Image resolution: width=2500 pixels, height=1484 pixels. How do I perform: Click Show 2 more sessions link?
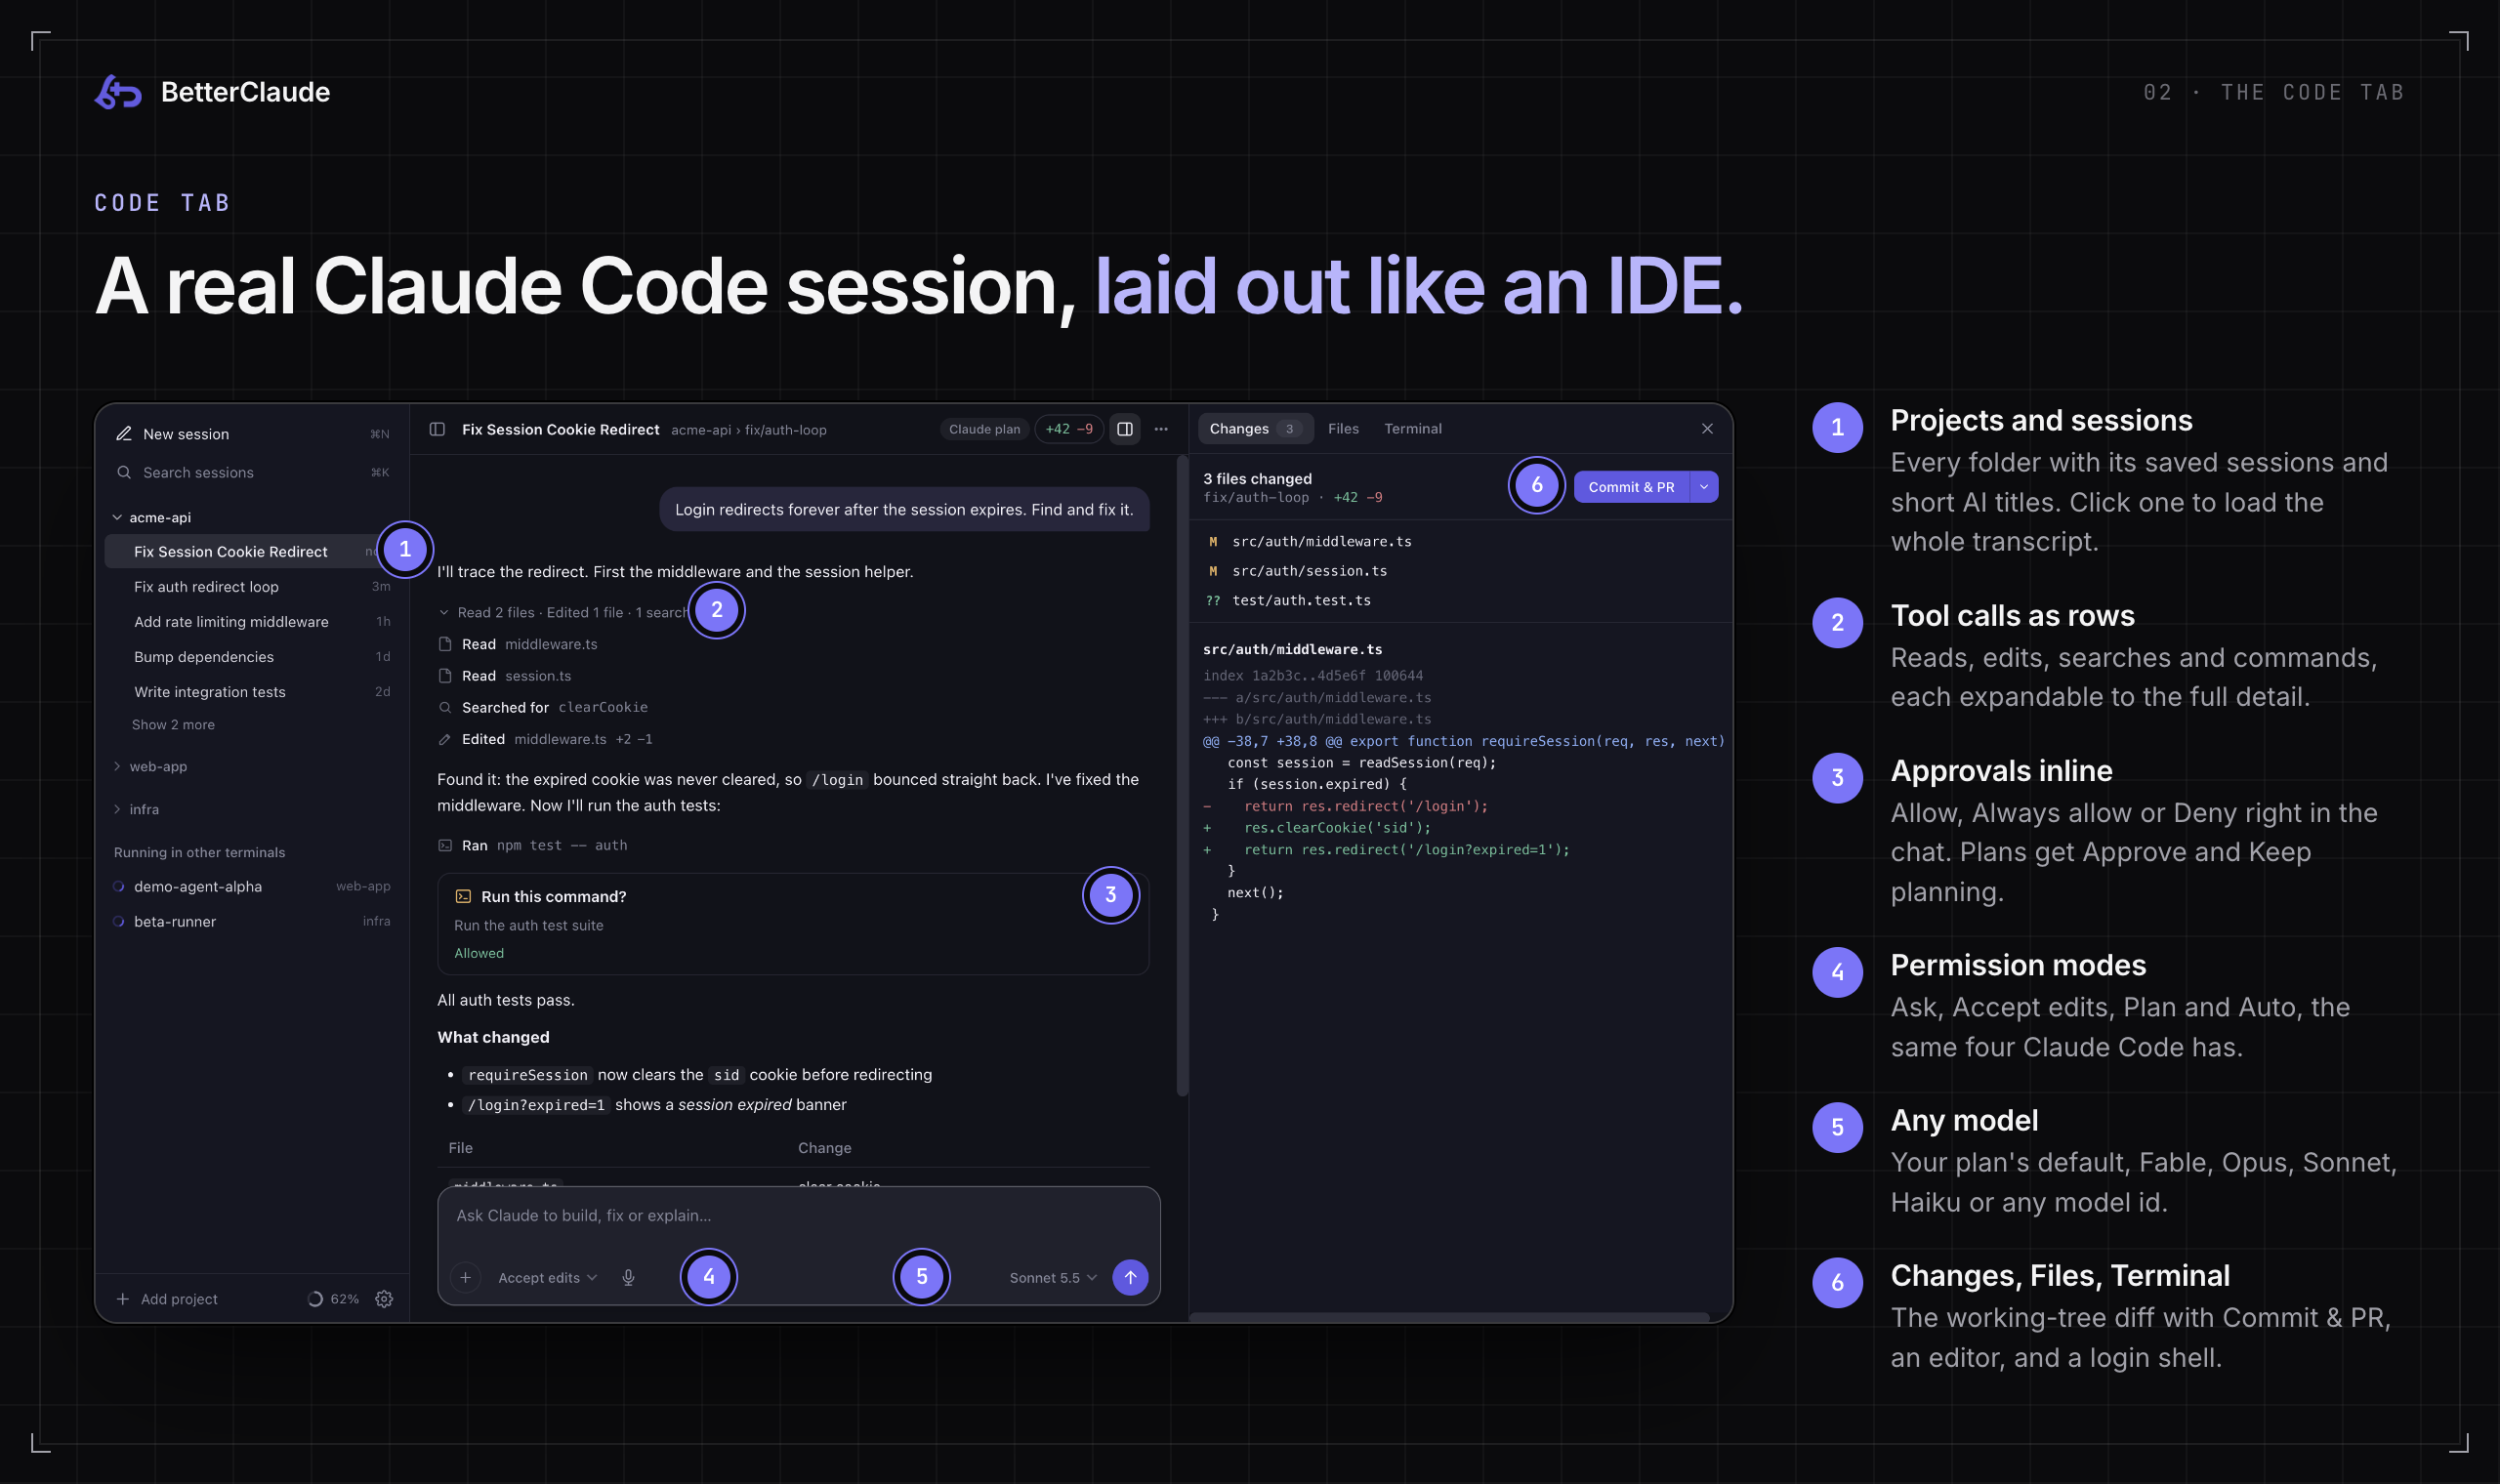[x=173, y=725]
